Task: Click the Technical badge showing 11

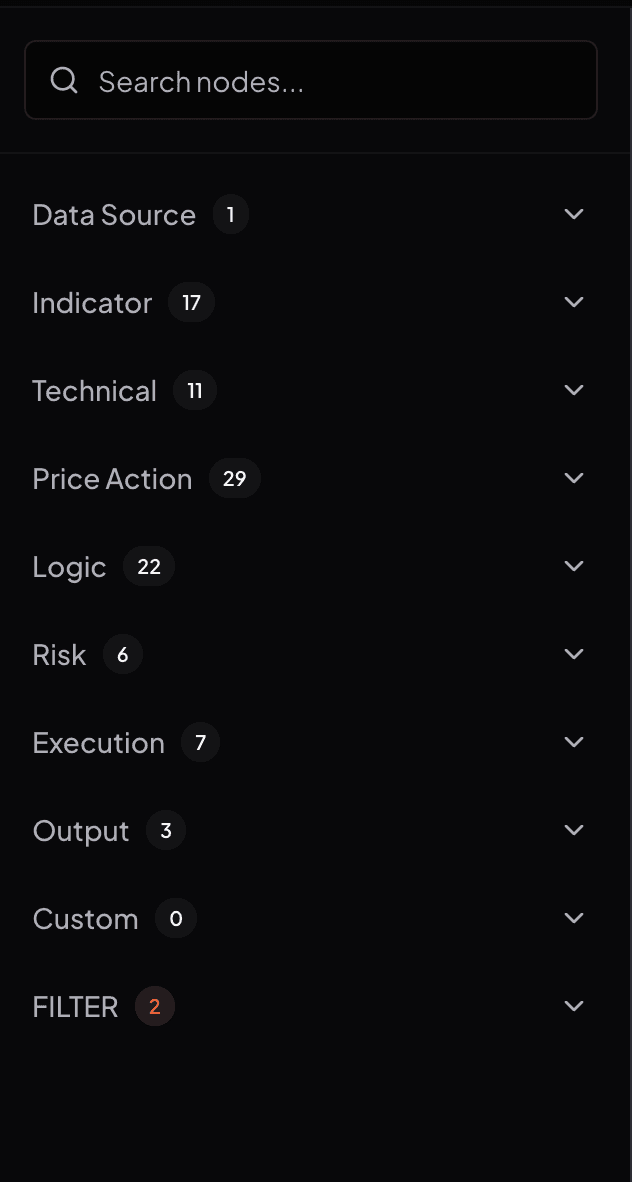Action: tap(194, 391)
